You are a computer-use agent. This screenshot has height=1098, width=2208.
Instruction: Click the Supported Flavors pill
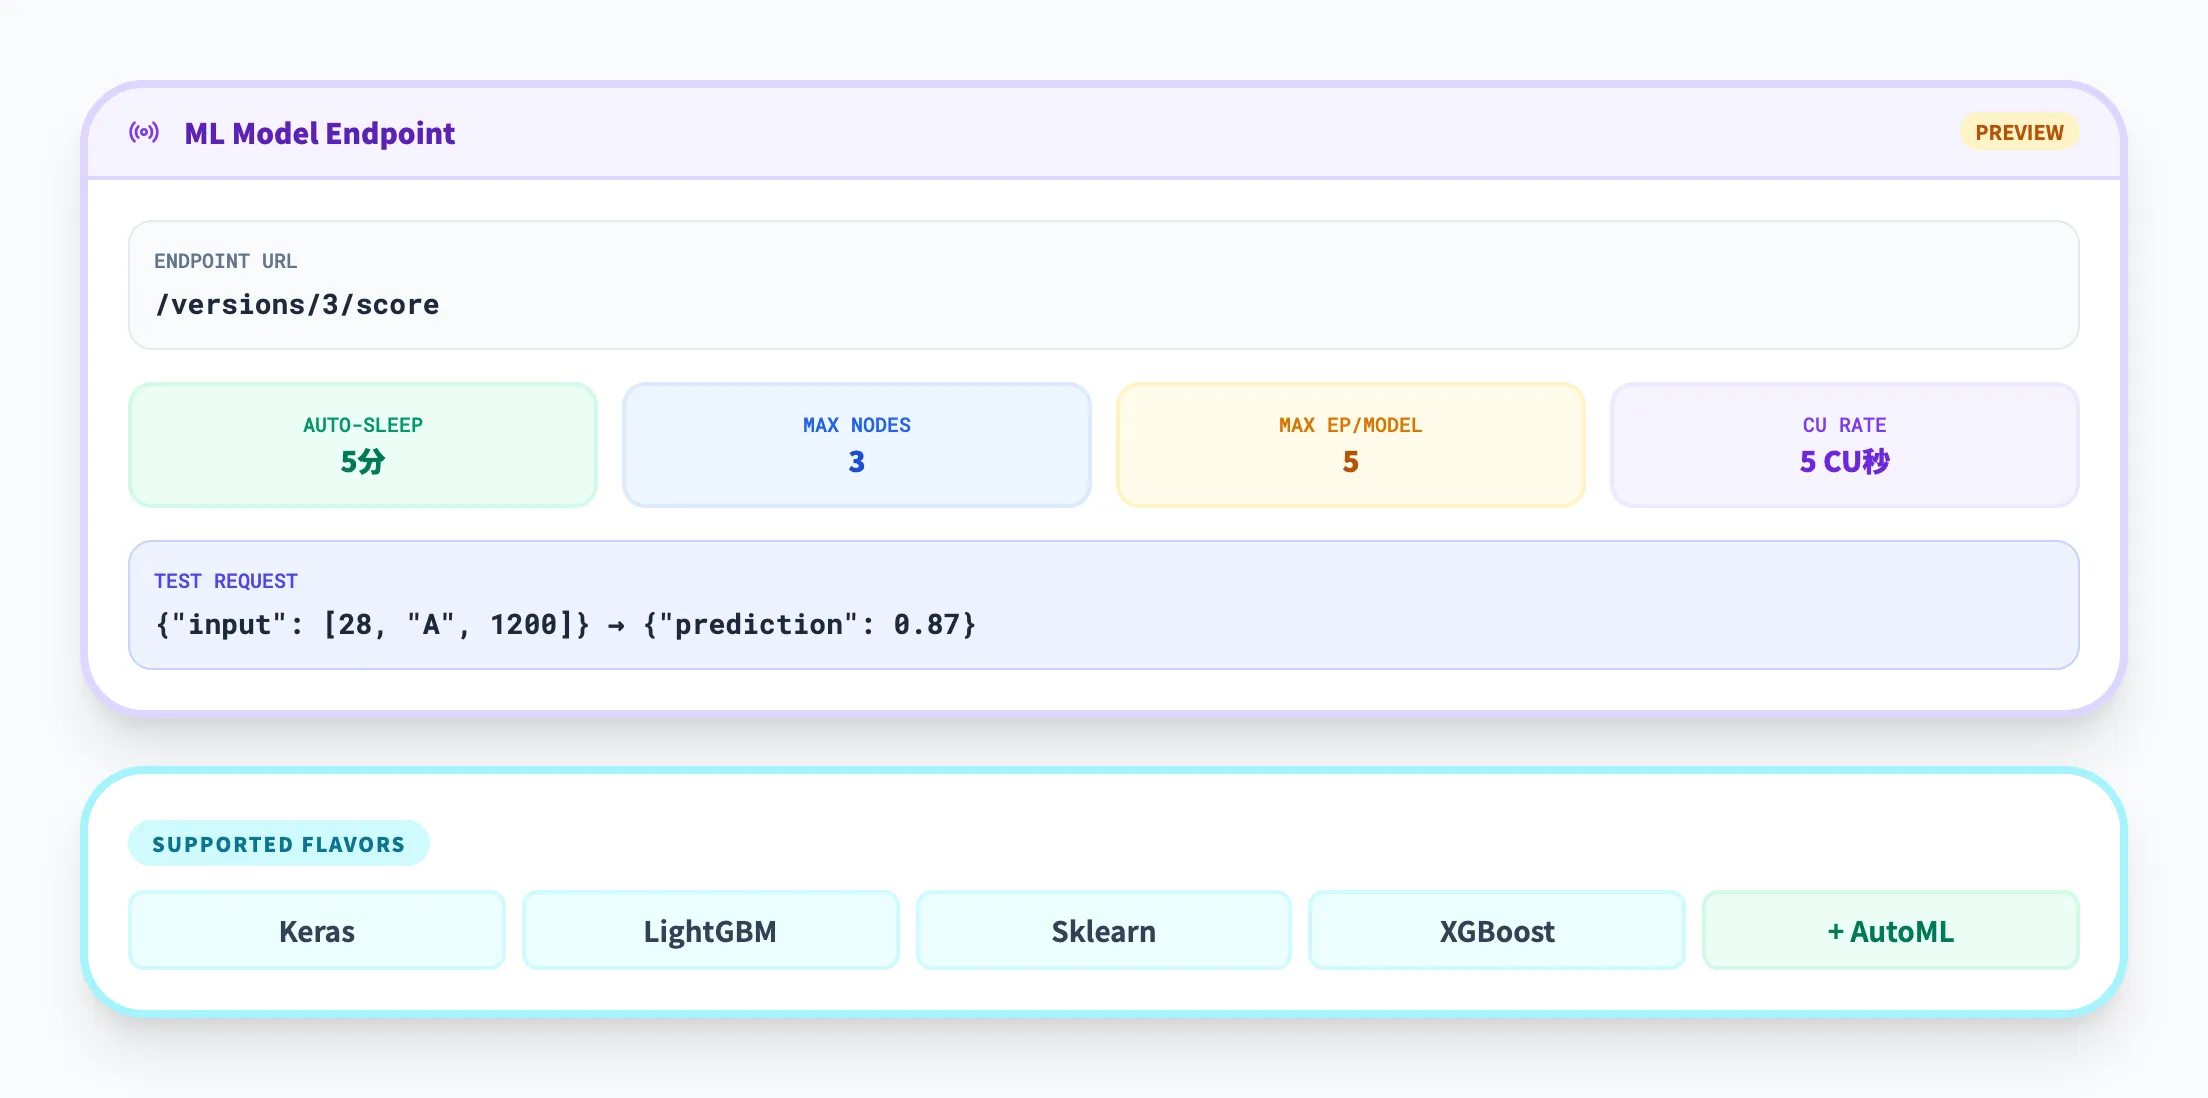pos(278,844)
